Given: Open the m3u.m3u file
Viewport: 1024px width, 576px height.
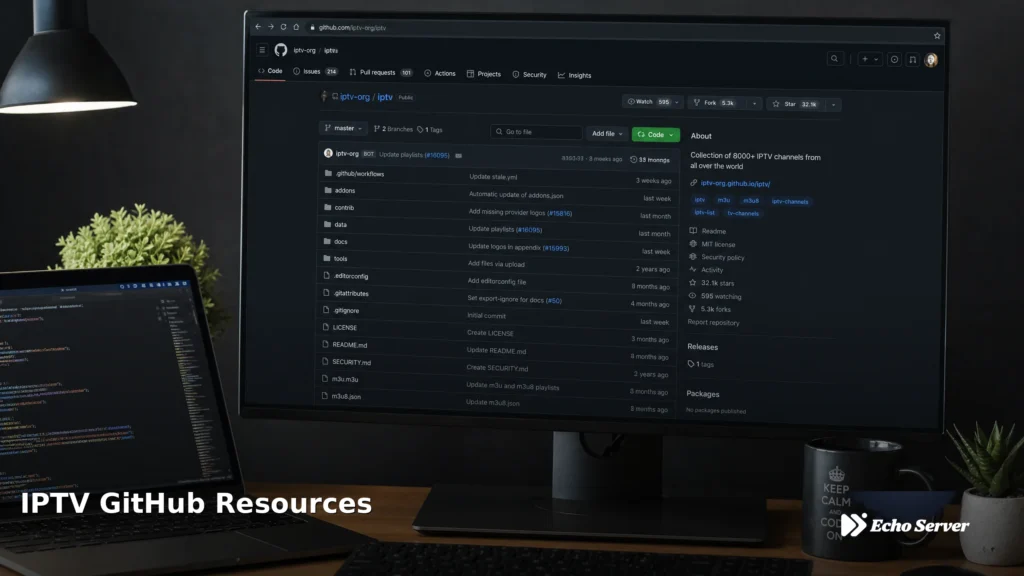Looking at the screenshot, I should (x=345, y=379).
